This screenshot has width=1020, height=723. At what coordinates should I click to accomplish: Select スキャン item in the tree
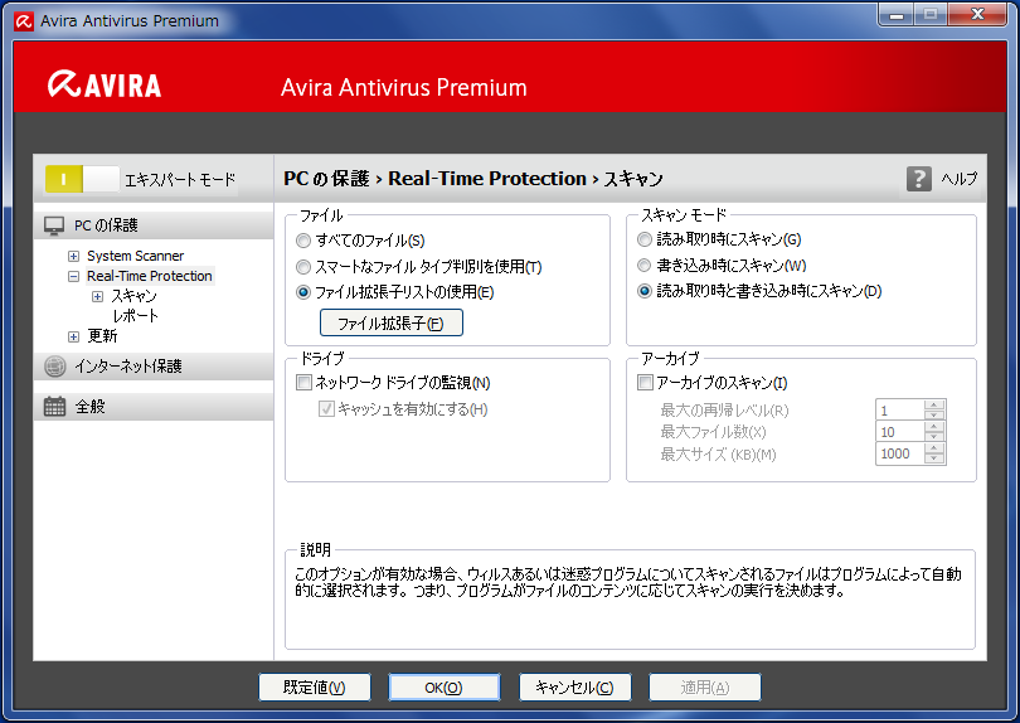pyautogui.click(x=134, y=296)
